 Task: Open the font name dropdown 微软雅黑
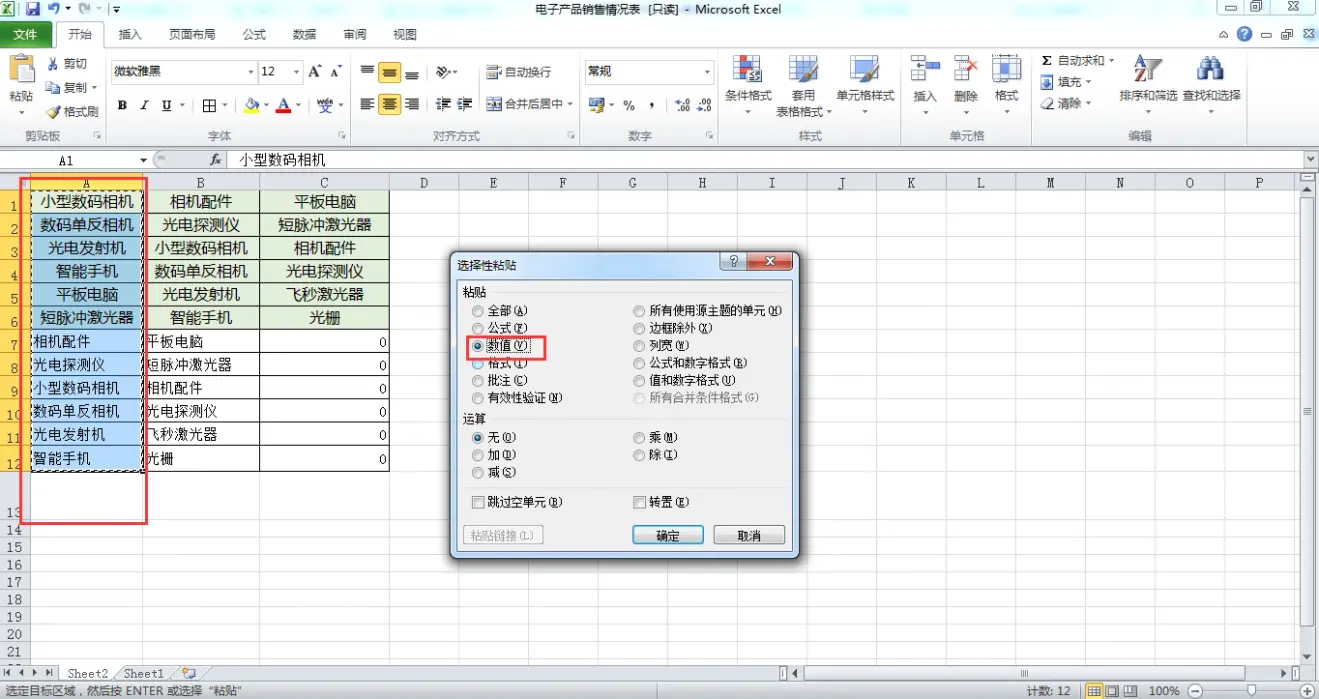pyautogui.click(x=251, y=72)
